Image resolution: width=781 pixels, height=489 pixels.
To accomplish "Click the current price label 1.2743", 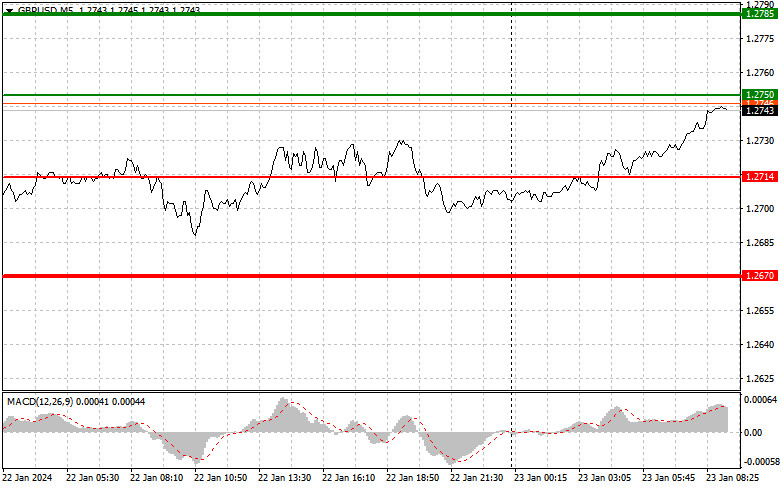I will 759,111.
